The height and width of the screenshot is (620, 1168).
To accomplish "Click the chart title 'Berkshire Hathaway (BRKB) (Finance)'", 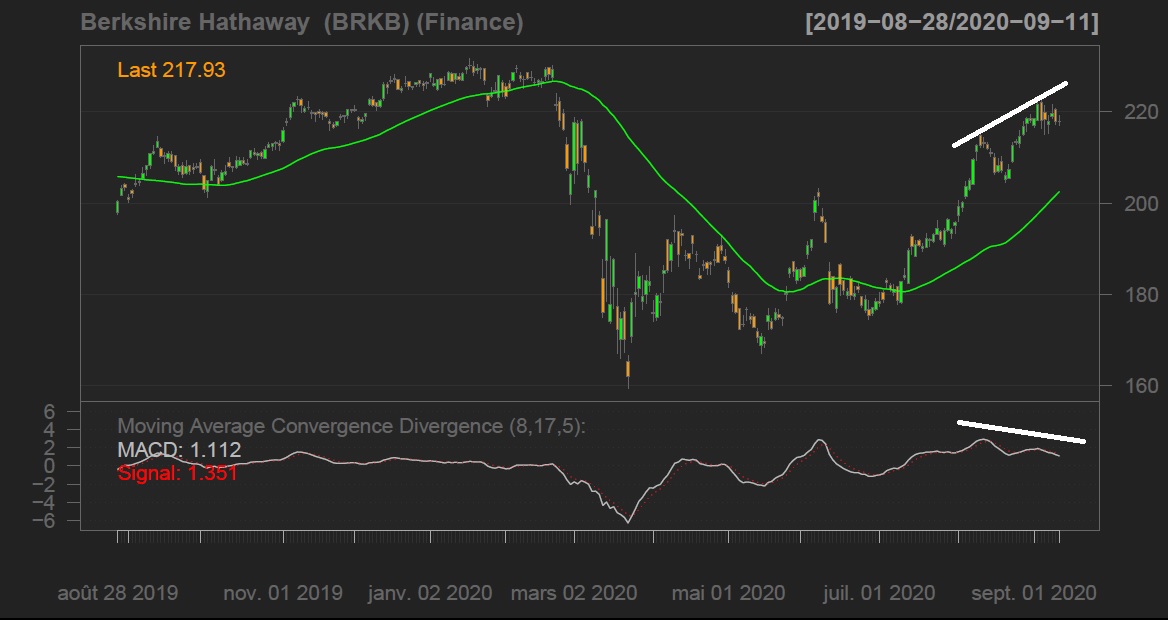I will 302,22.
